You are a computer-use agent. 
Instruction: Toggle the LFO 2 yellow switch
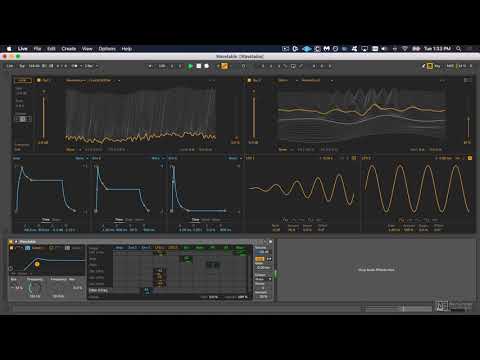[470, 158]
